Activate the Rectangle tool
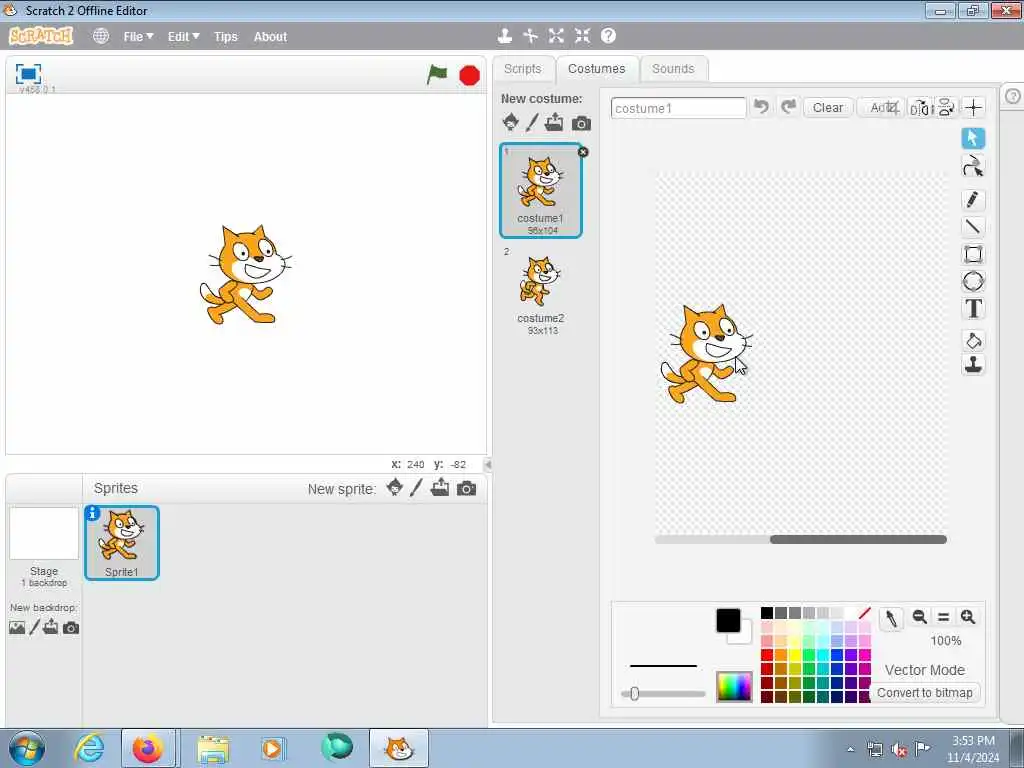This screenshot has height=768, width=1024. (x=973, y=254)
